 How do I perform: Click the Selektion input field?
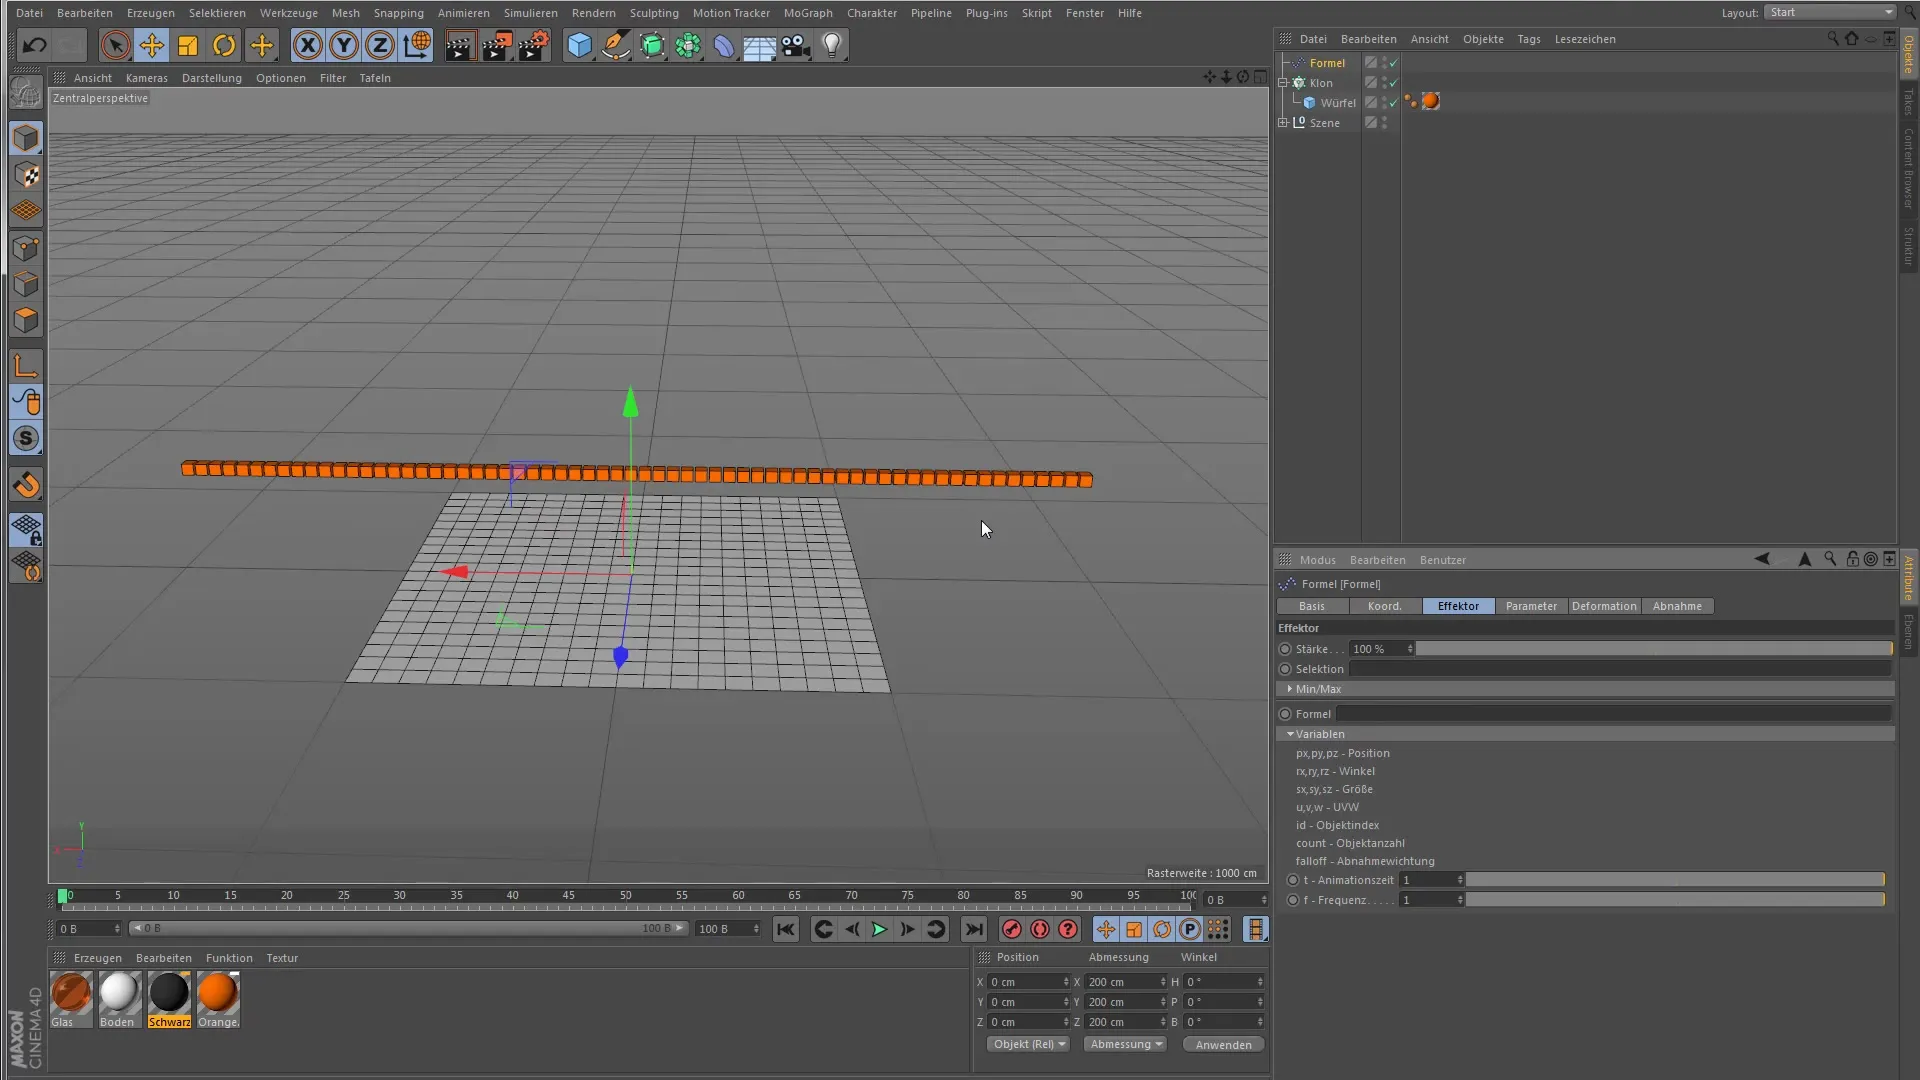click(x=1620, y=669)
